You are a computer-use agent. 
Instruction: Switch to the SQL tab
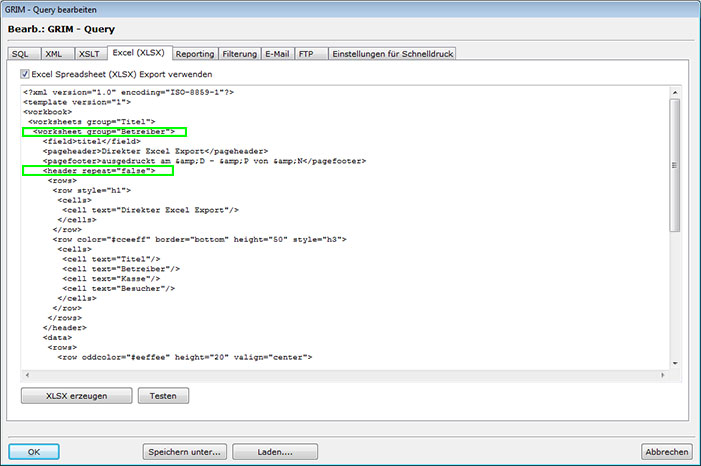tap(20, 53)
